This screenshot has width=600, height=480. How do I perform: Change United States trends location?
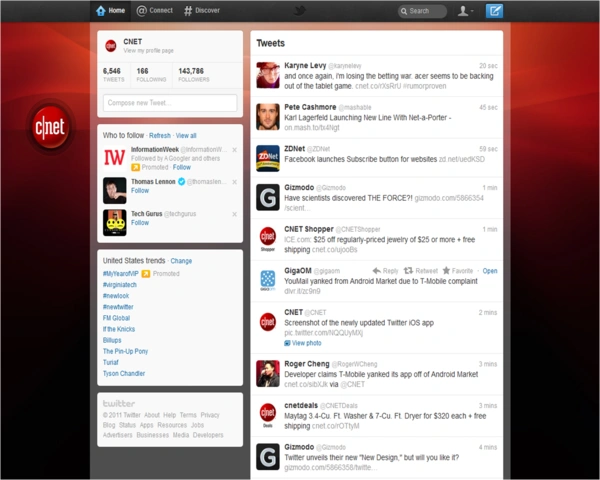coord(181,261)
